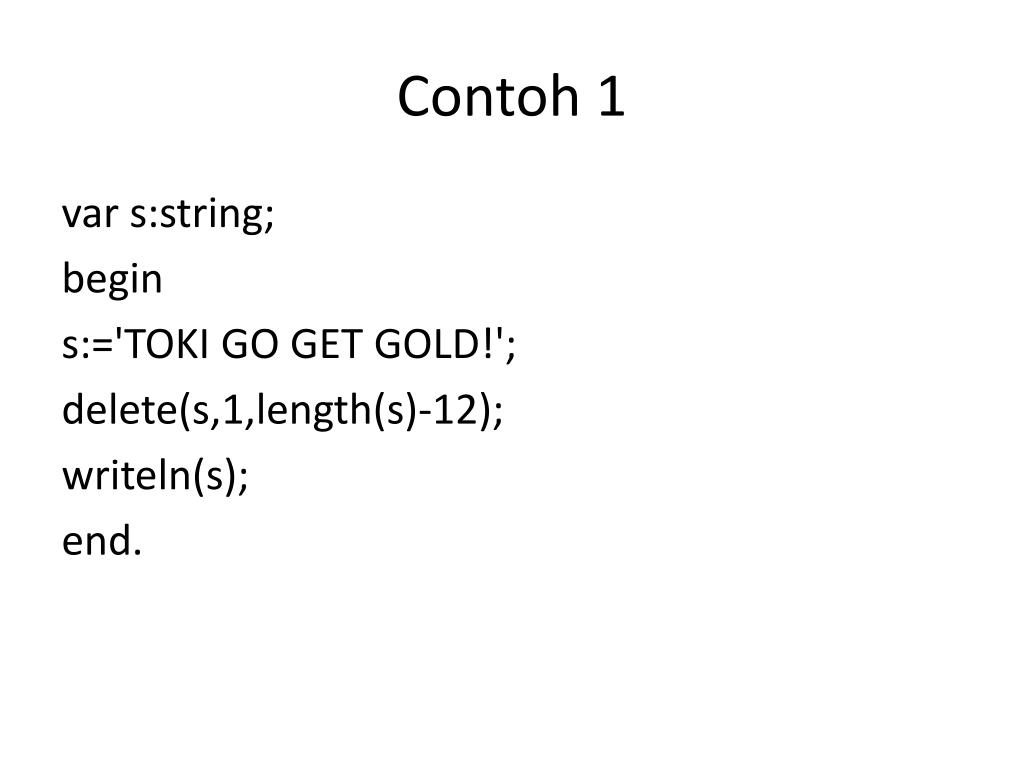1024x768 pixels.
Task: Click the word "var" in the first line
Action: tap(90, 216)
